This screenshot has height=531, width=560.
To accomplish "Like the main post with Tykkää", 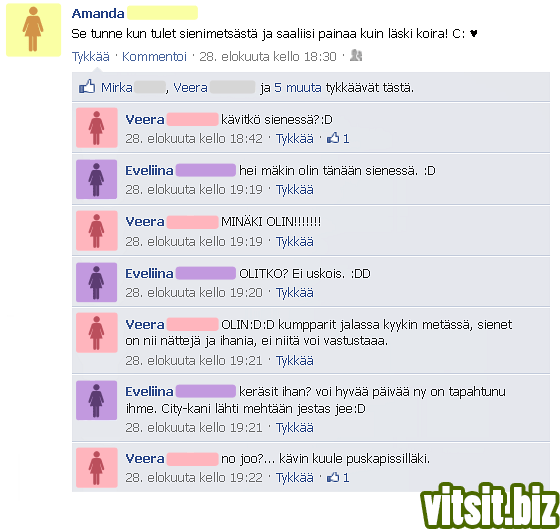I will pyautogui.click(x=91, y=57).
